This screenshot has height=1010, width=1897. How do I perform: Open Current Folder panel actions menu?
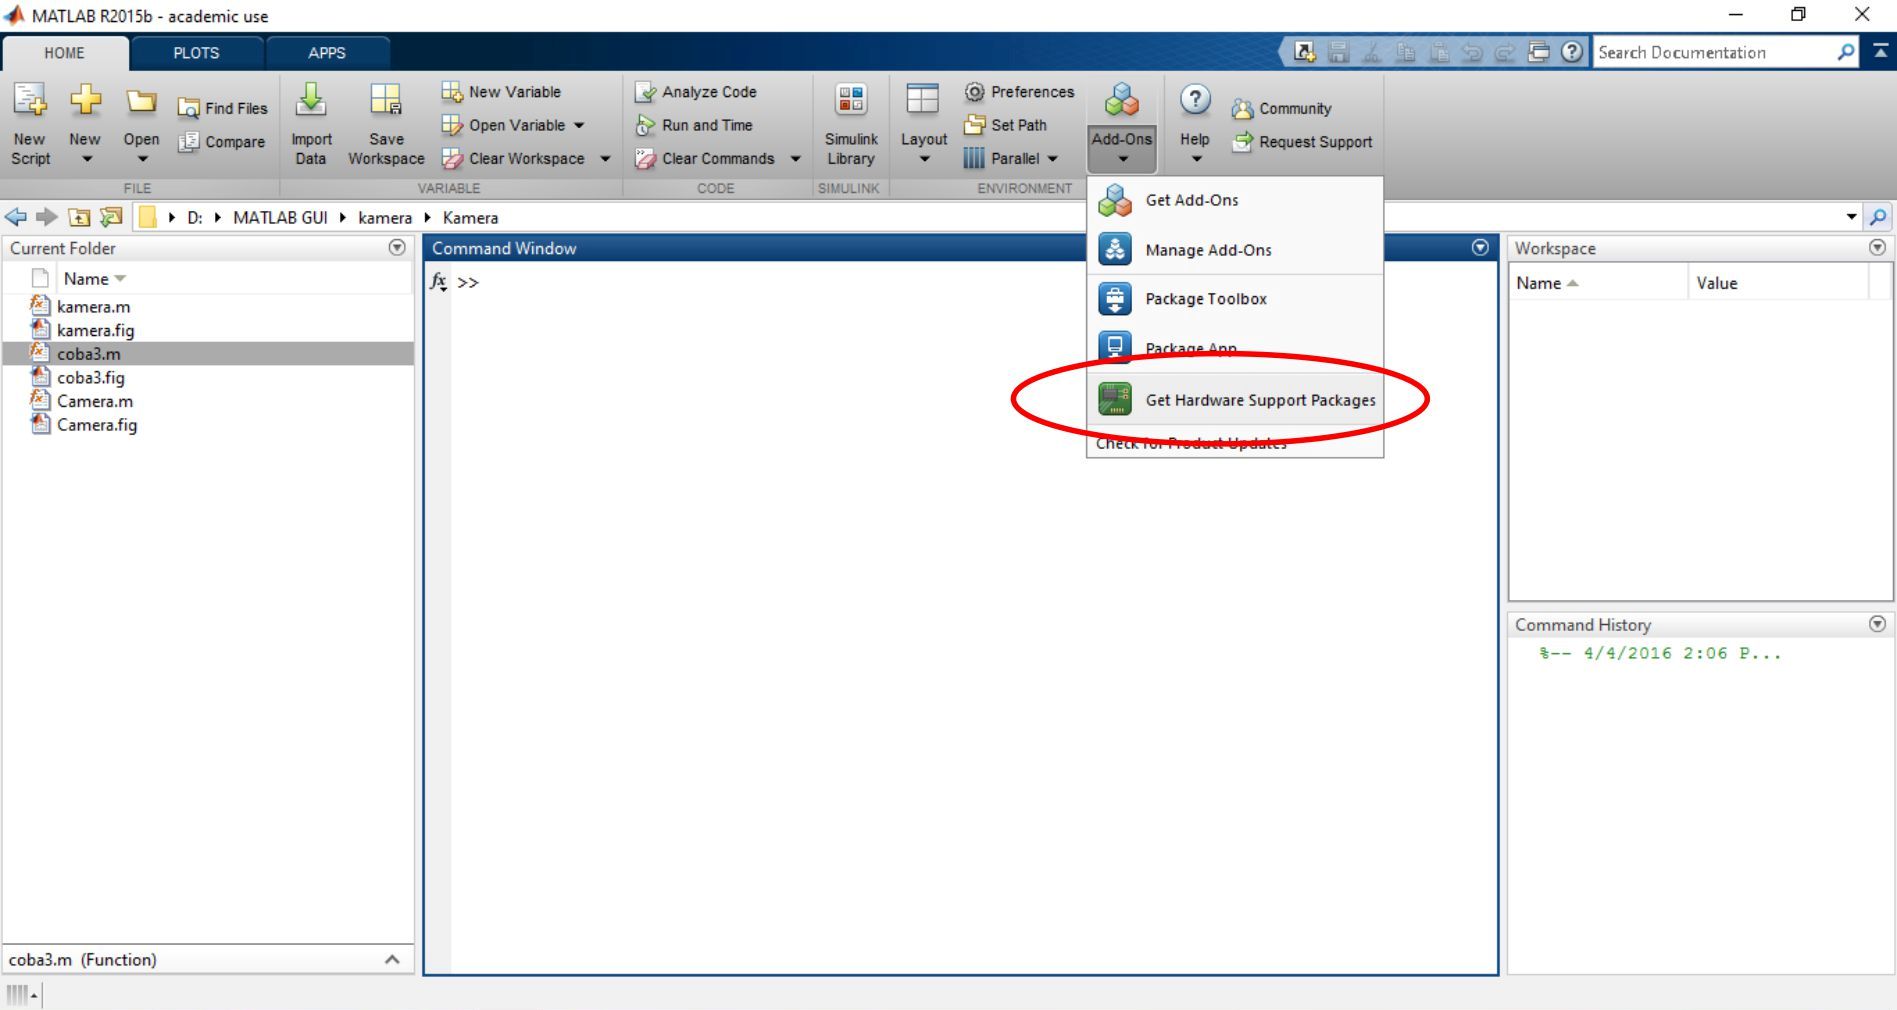[397, 247]
